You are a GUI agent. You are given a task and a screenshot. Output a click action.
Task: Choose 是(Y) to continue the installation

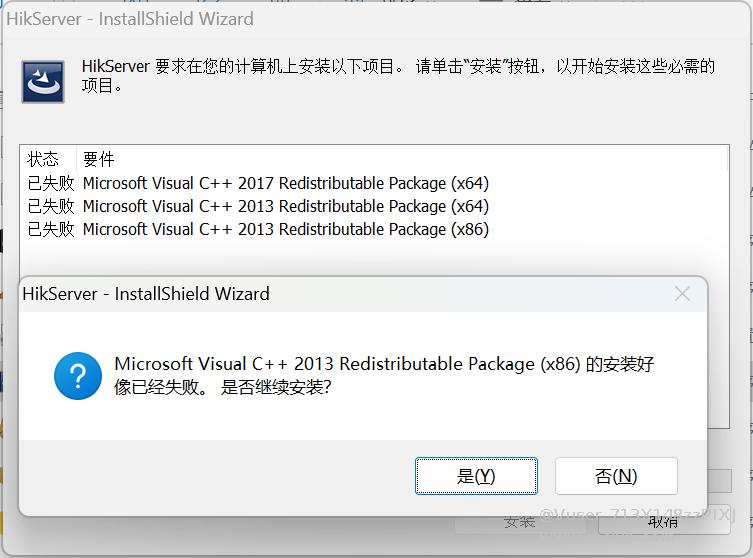click(x=476, y=476)
